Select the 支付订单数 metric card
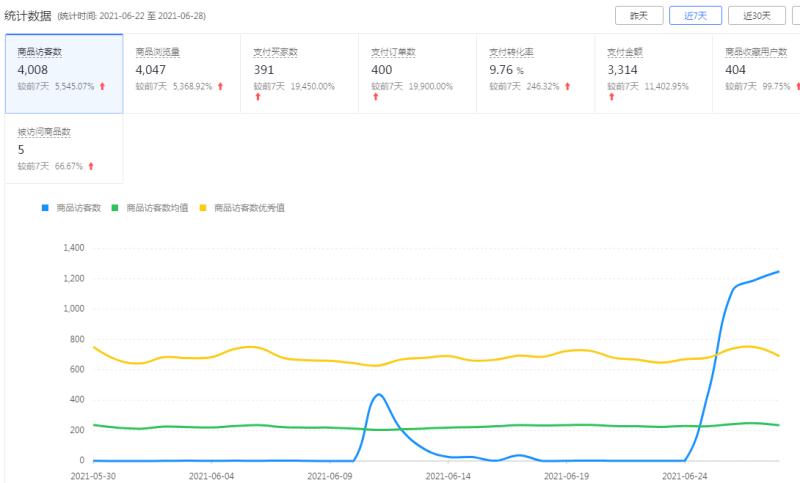Screen dimensions: 800x483 (x=417, y=73)
